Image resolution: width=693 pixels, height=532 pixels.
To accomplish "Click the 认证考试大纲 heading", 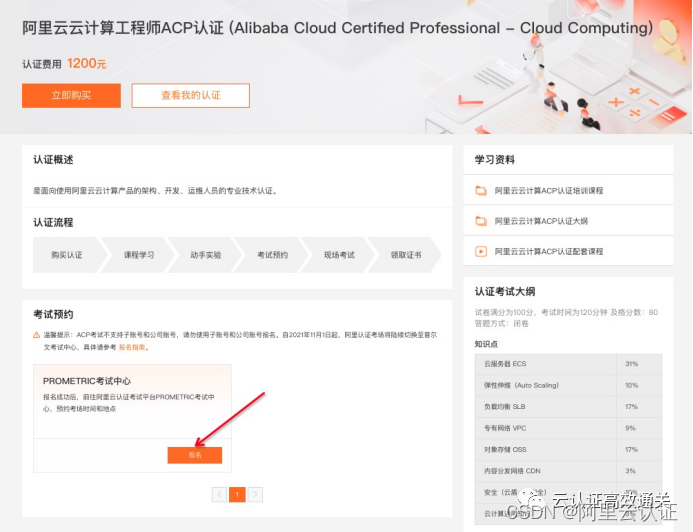I will click(x=505, y=292).
